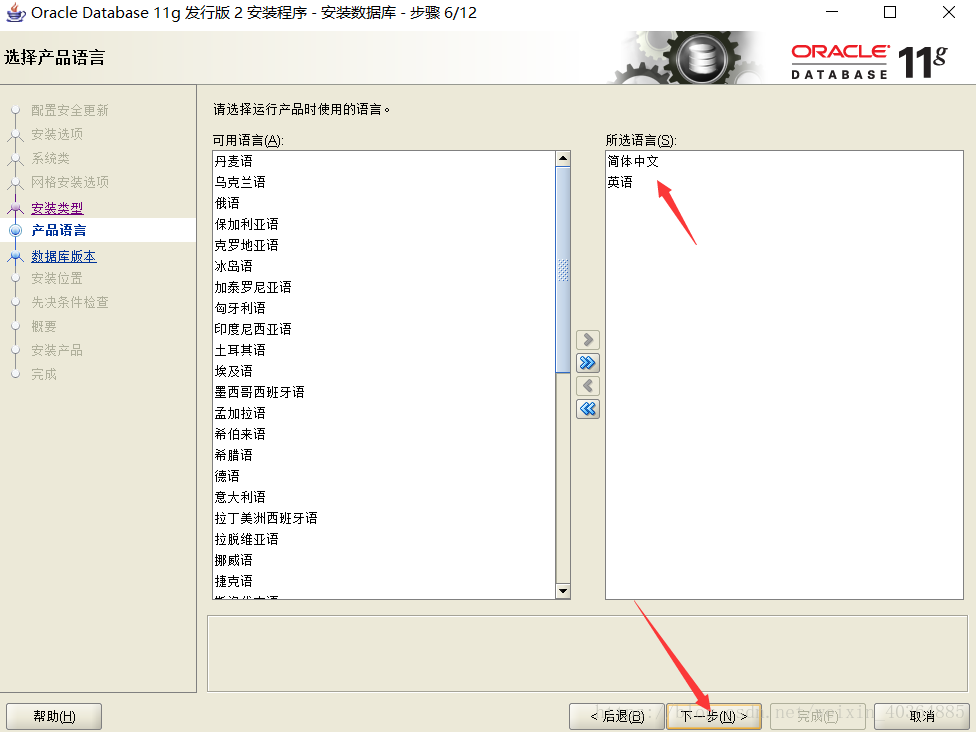Proceed with 下一步(N) button
Image resolution: width=976 pixels, height=732 pixels.
coord(714,716)
